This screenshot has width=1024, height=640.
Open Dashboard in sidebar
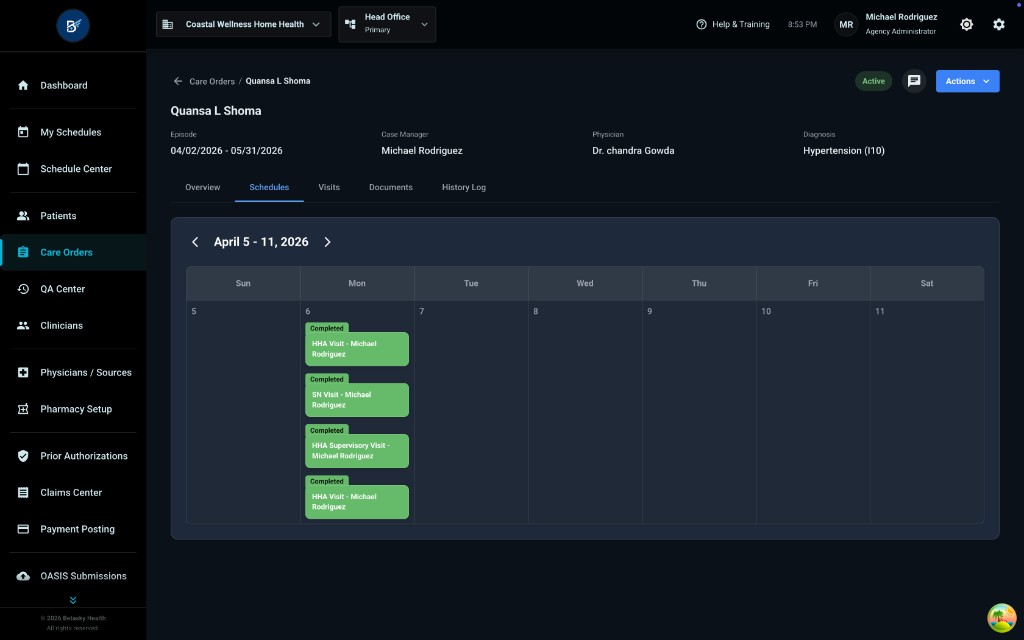(73, 86)
